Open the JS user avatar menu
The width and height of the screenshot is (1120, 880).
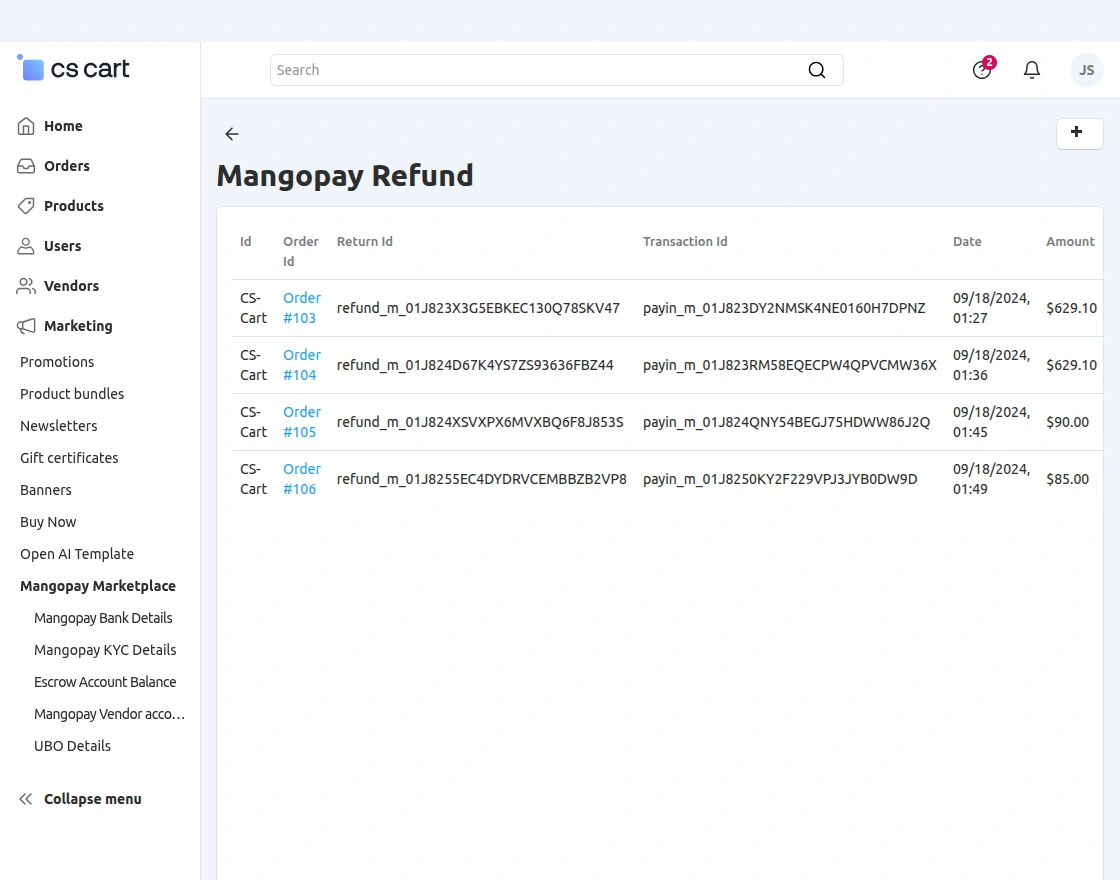pos(1086,70)
